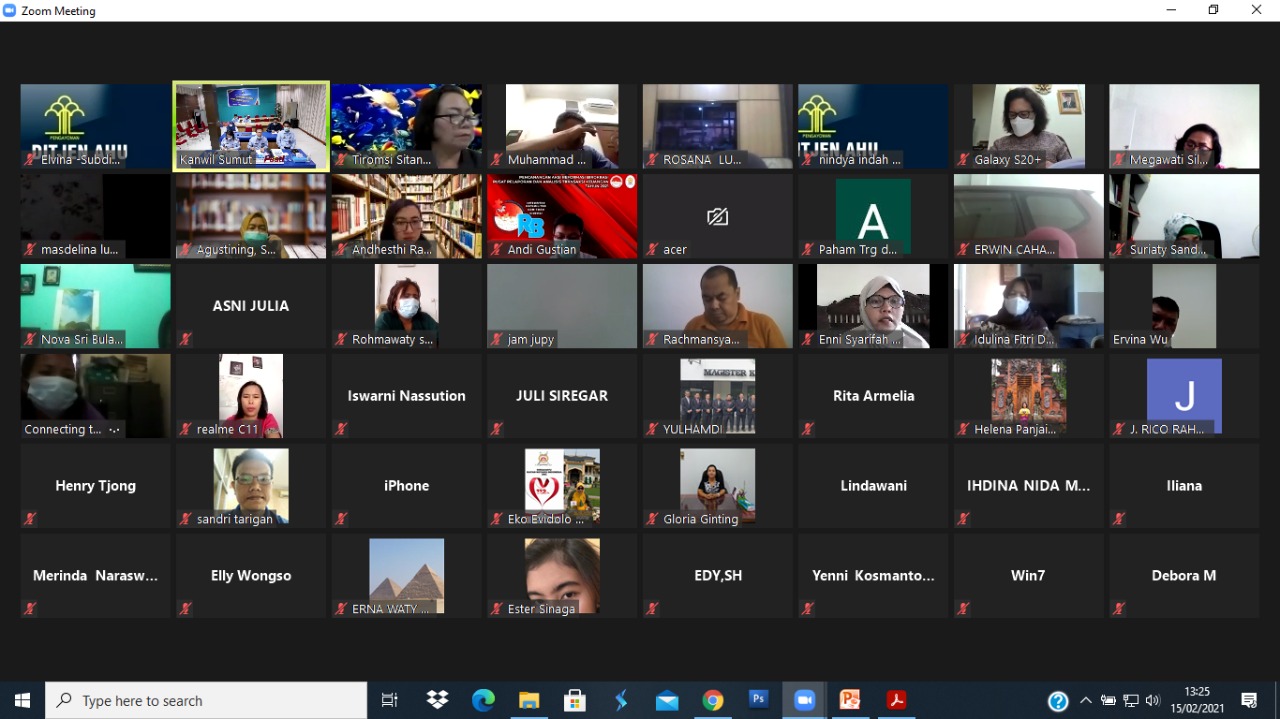Expand hidden system tray icons
The width and height of the screenshot is (1280, 719).
[x=1086, y=701]
